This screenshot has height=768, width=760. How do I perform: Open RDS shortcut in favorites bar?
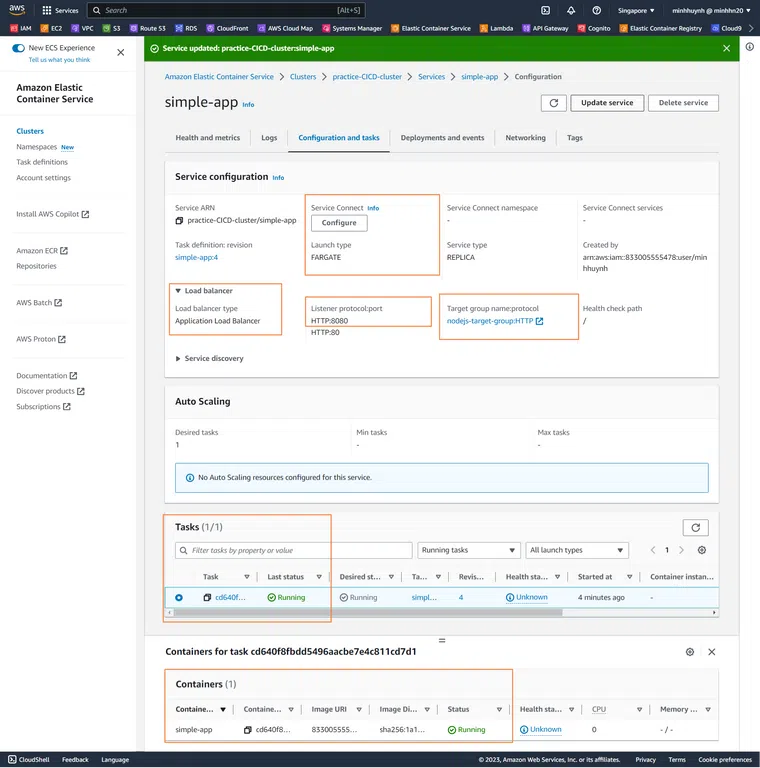(x=186, y=28)
